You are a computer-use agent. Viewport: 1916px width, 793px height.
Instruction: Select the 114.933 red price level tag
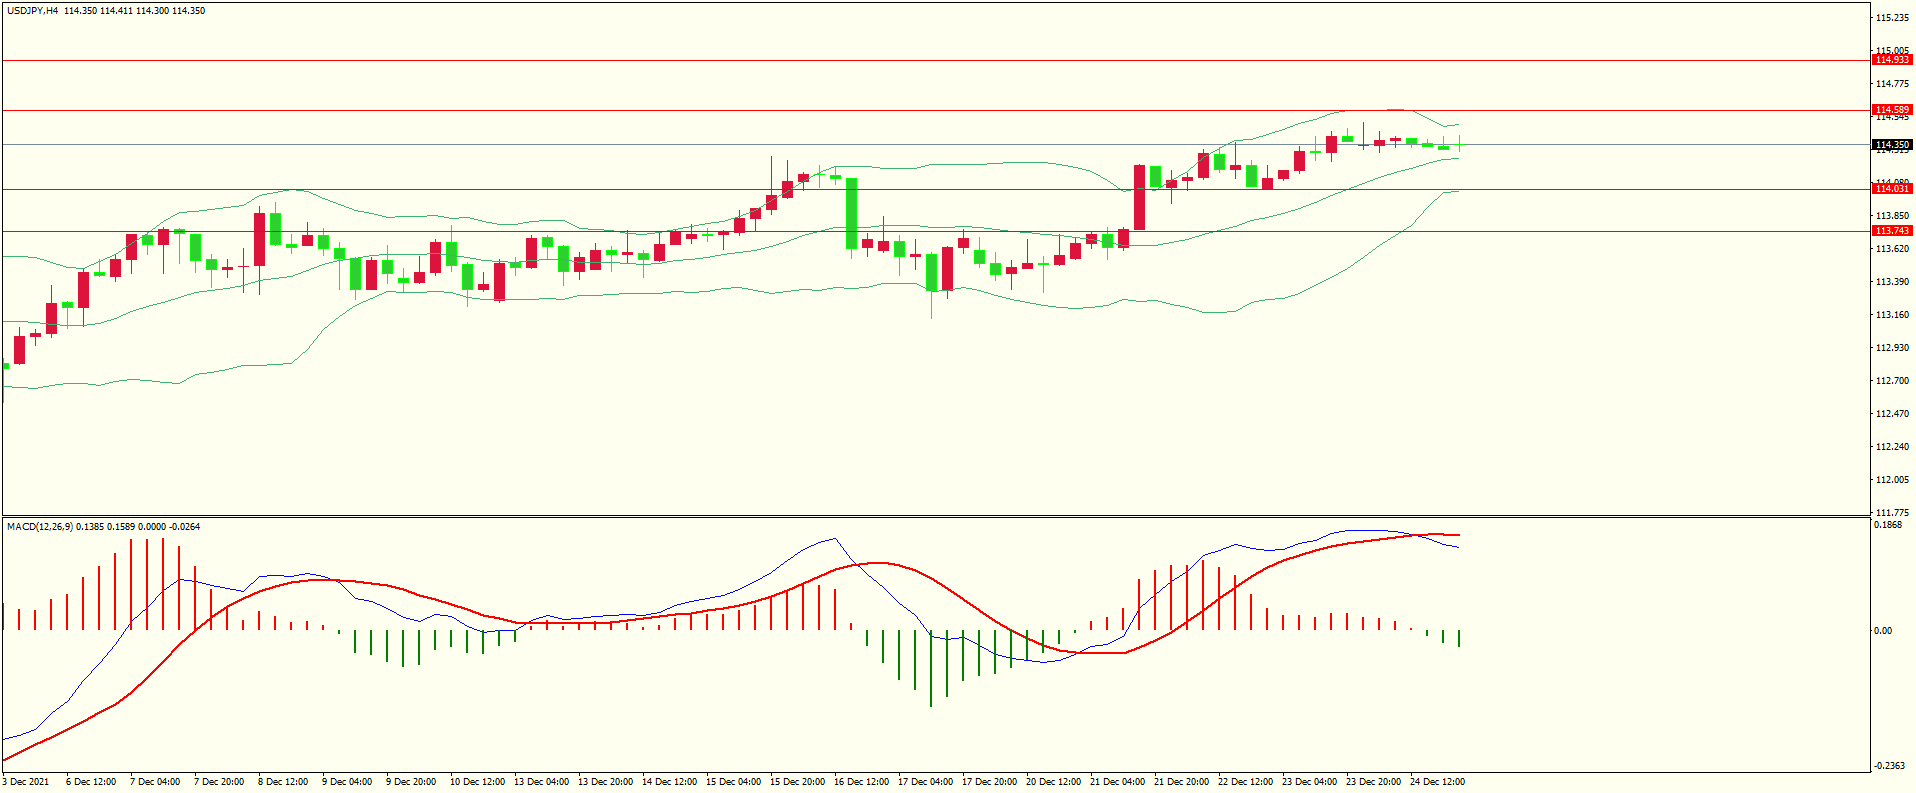tap(1892, 60)
